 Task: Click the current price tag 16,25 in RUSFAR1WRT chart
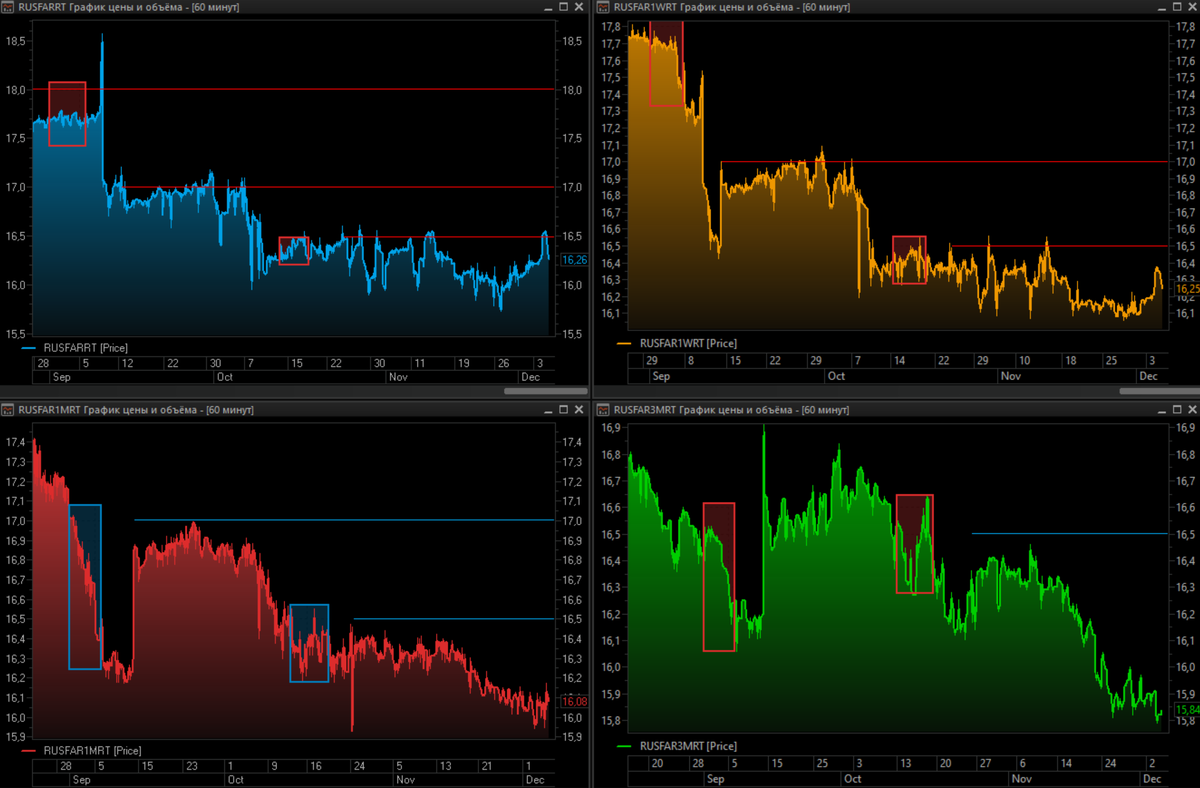pos(1185,288)
